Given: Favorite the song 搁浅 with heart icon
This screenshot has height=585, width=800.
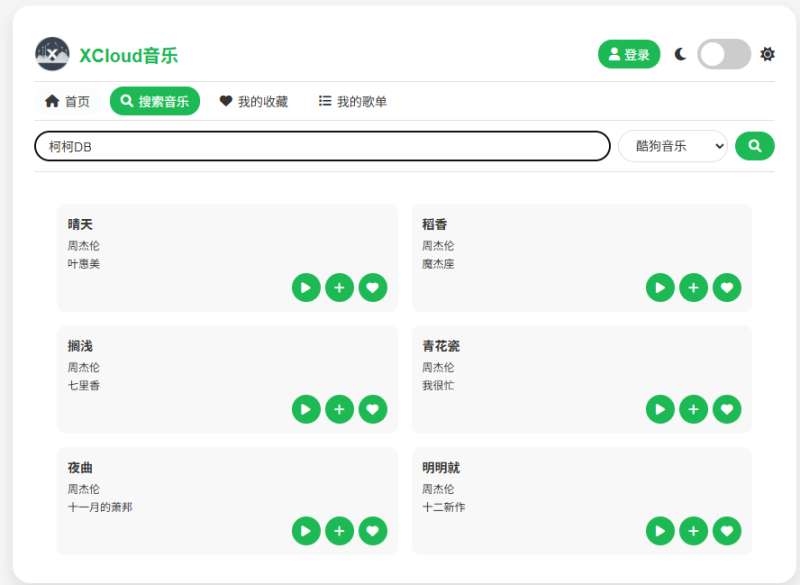Looking at the screenshot, I should click(x=373, y=409).
